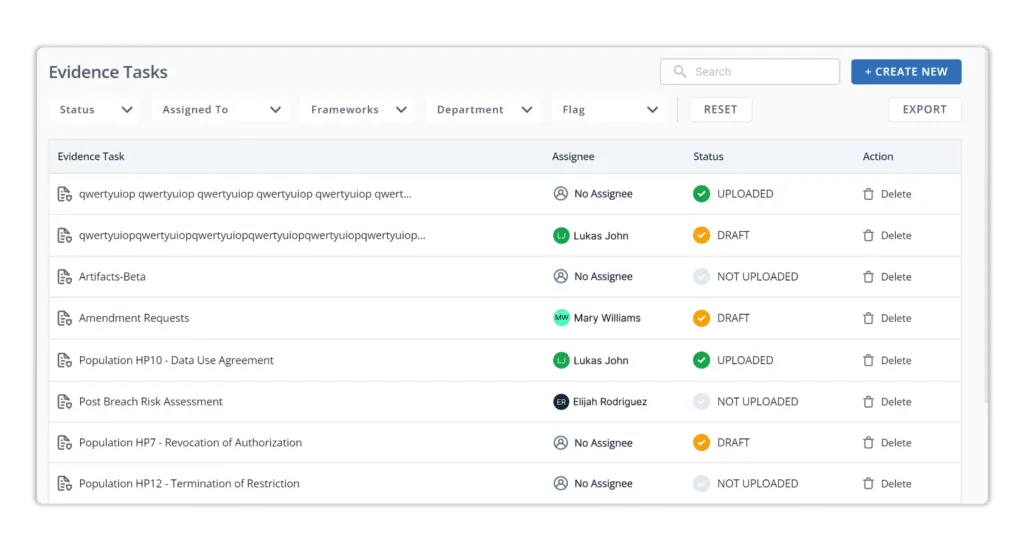Viewport: 1024px width, 551px height.
Task: Click the Mary Williams MW avatar
Action: (x=561, y=318)
